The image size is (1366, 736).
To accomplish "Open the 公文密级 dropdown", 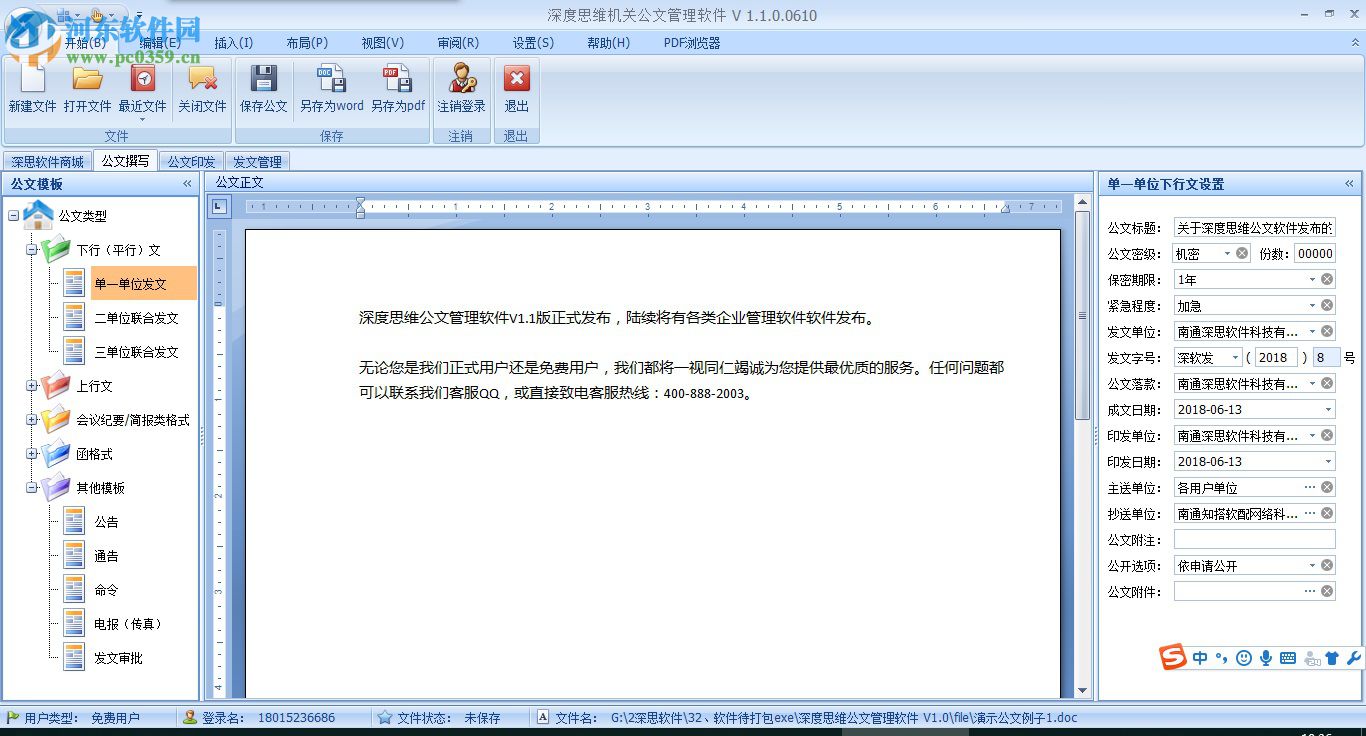I will (1227, 254).
